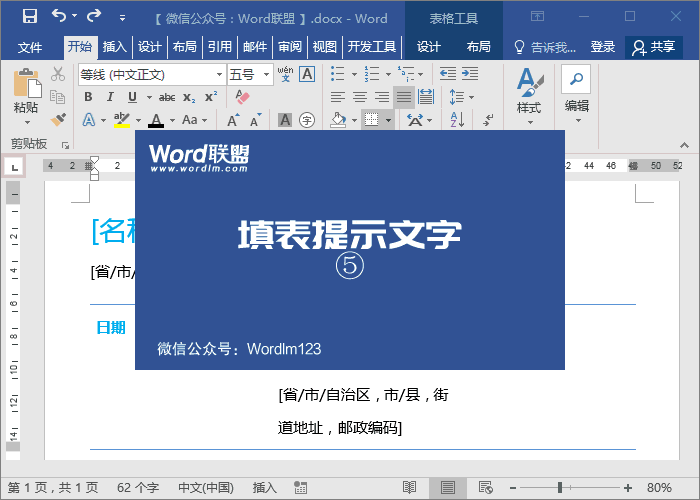Viewport: 700px width, 500px height.
Task: Apply the black font color
Action: click(156, 120)
